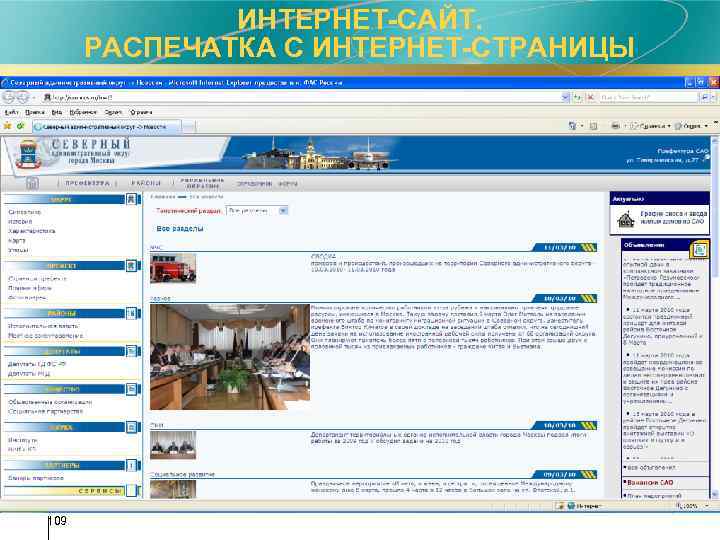Open the Список партнеров sidebar link
Image resolution: width=720 pixels, height=540 pixels.
(36, 478)
